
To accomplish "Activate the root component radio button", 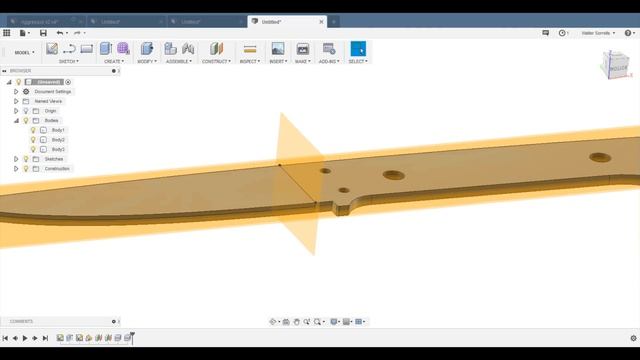I will click(68, 82).
